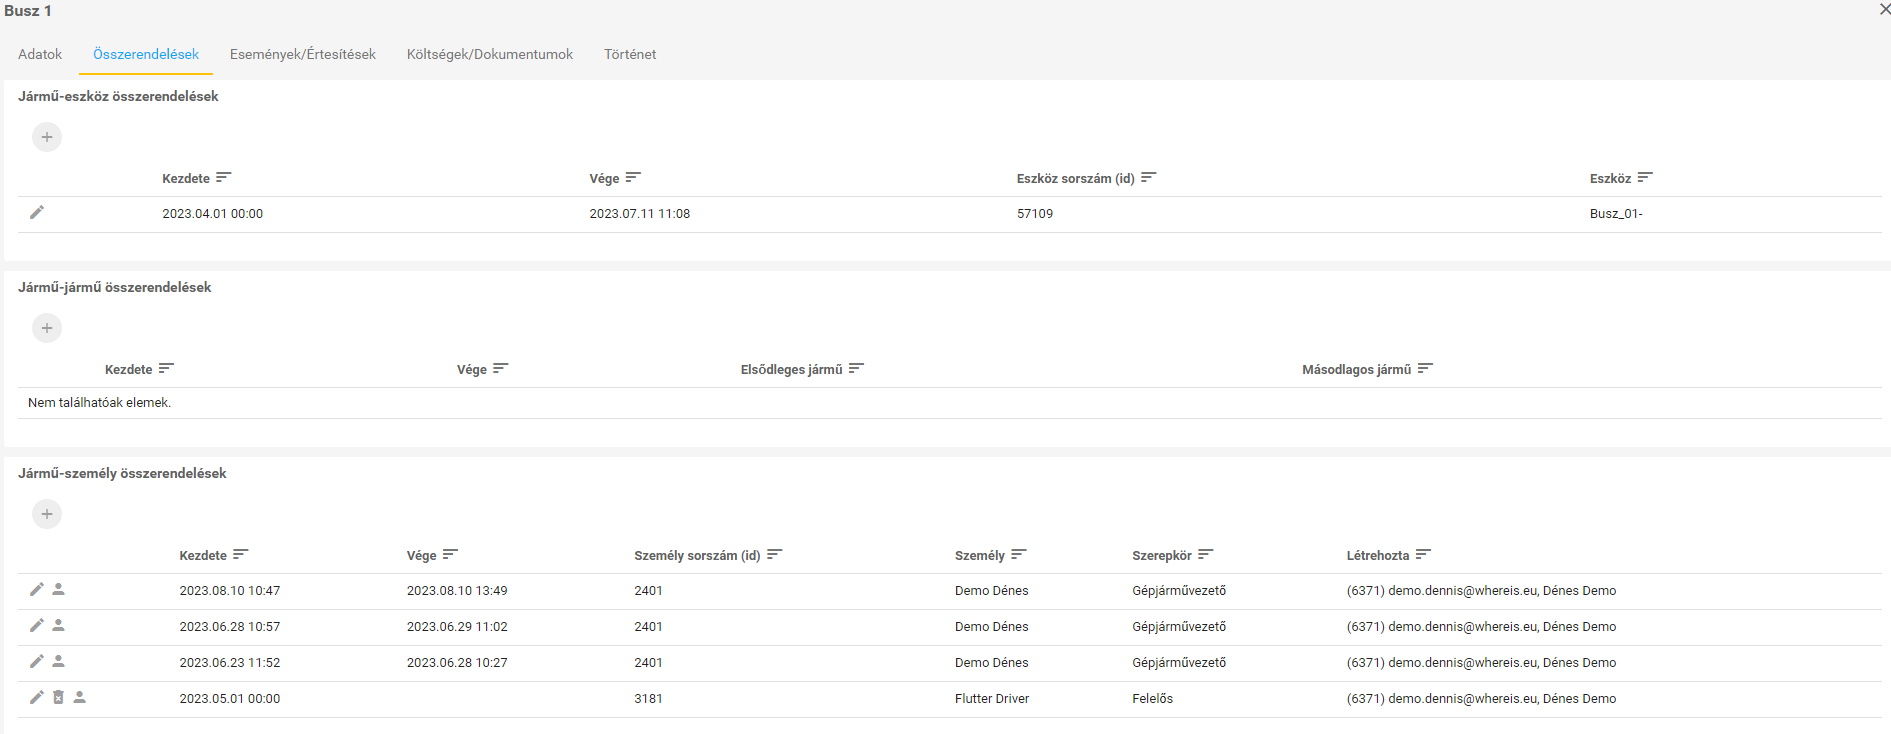This screenshot has width=1891, height=734.
Task: Open the Események/Értesítések tab
Action: (x=303, y=54)
